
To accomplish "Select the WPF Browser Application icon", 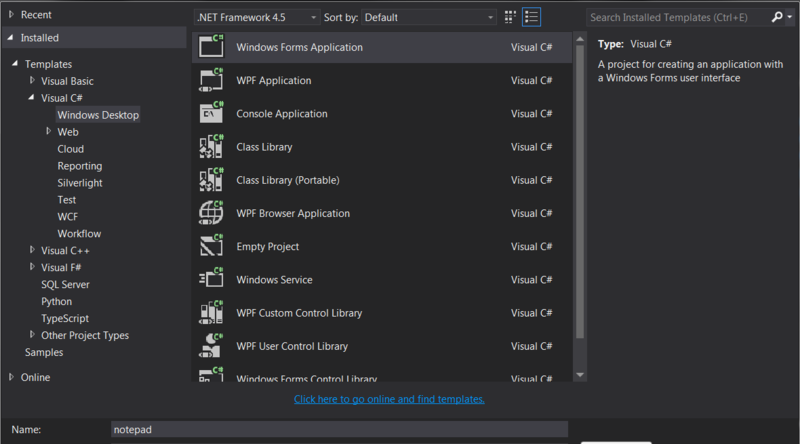I will click(x=211, y=213).
